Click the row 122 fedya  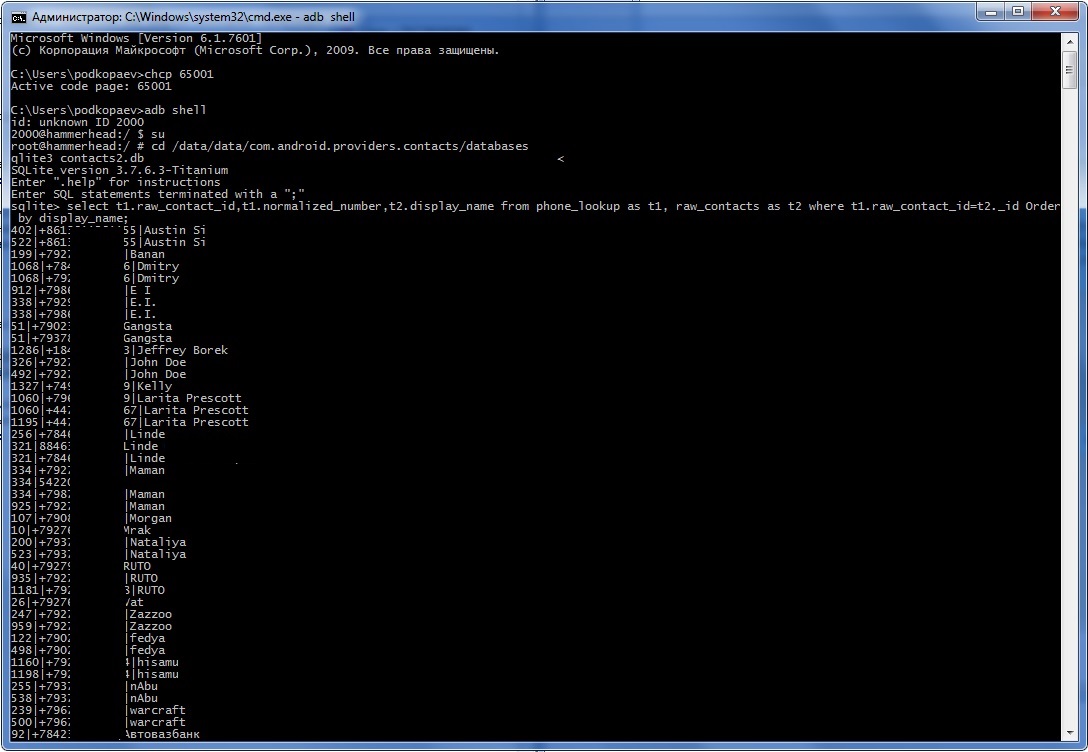pos(87,638)
